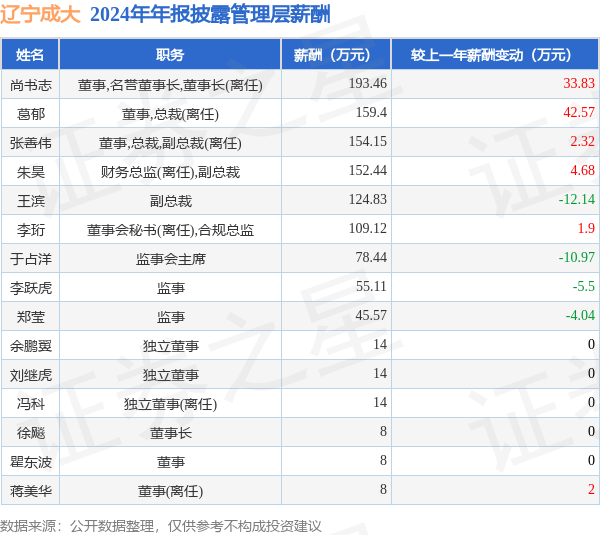Select the name 郑莹
The image size is (600, 535).
(31, 317)
